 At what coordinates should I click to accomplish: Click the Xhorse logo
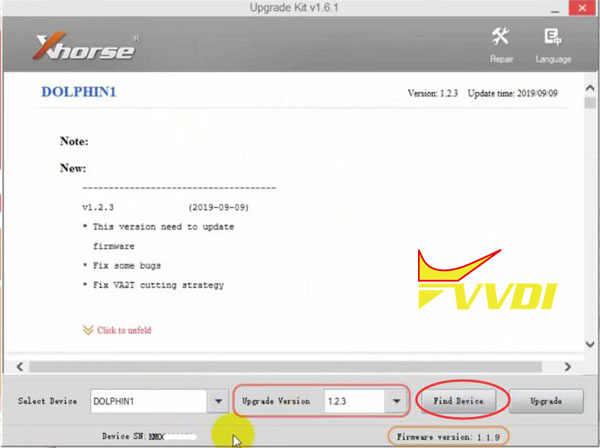pyautogui.click(x=86, y=47)
